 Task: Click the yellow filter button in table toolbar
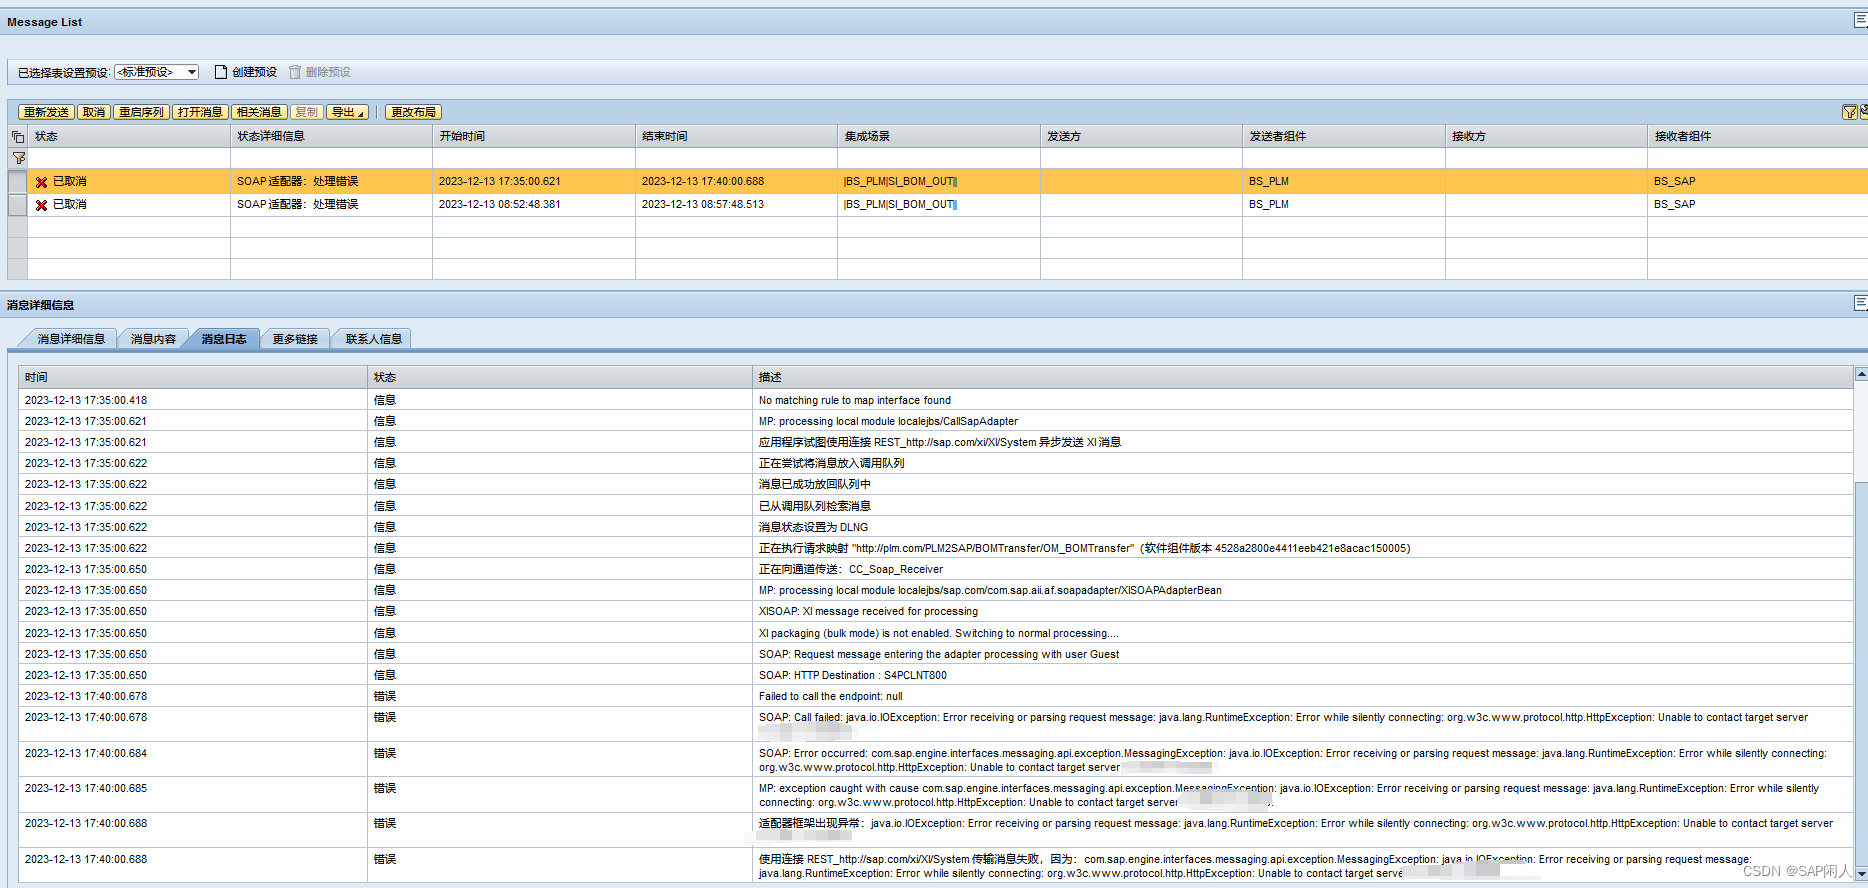point(1850,112)
